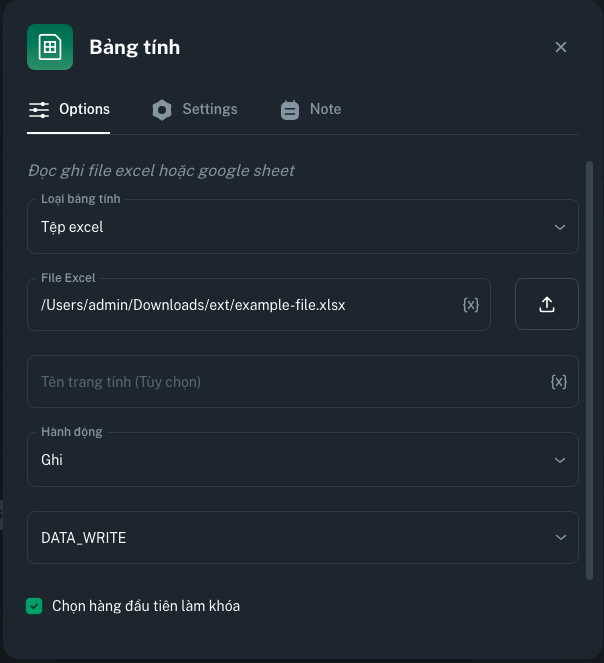Open the Note tab
Image resolution: width=604 pixels, height=663 pixels.
[x=311, y=110]
